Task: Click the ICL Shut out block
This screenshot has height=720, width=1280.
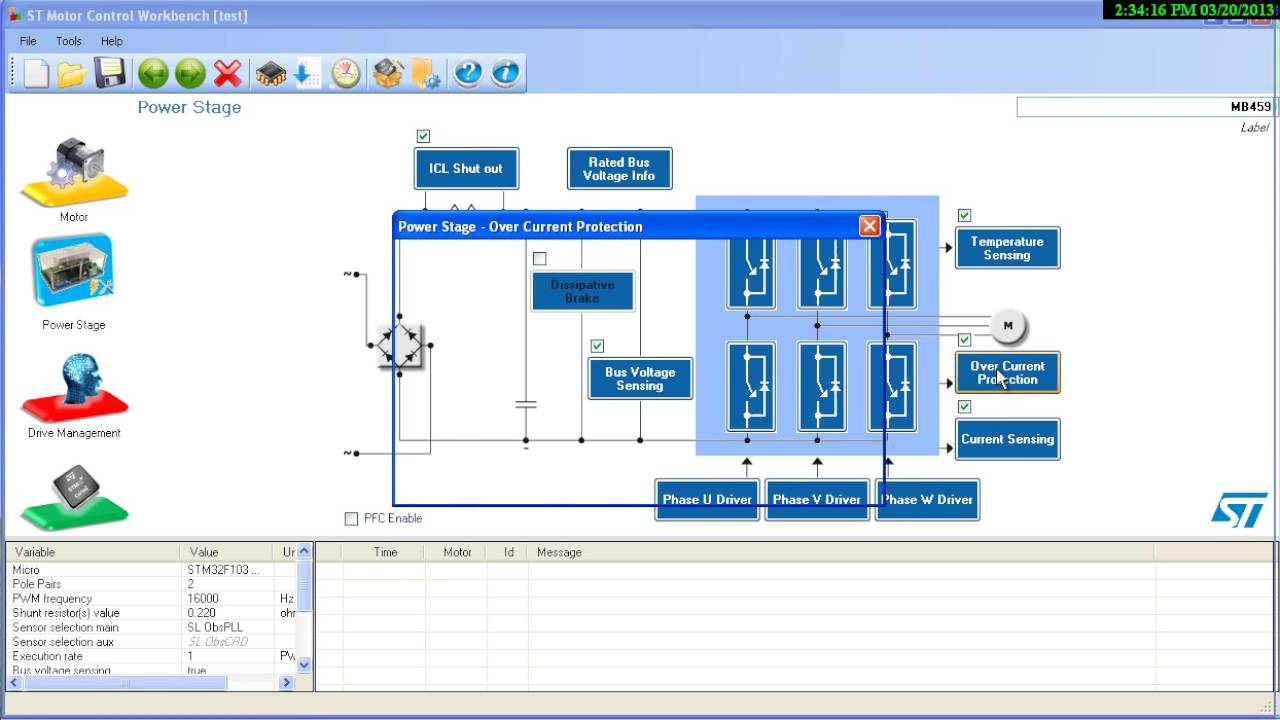Action: point(466,168)
